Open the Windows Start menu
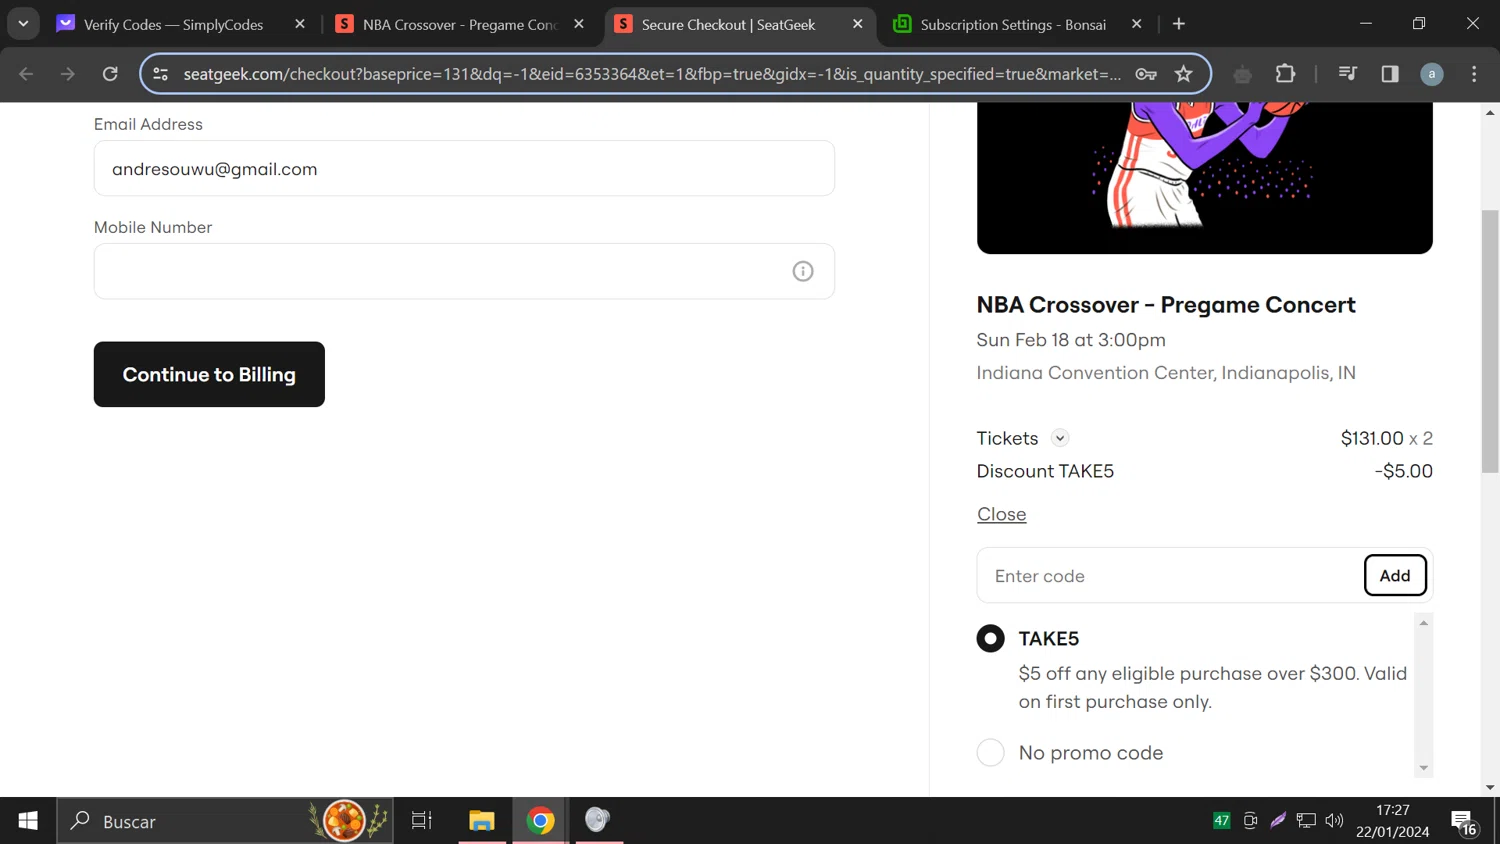Screen dimensions: 1500x844 pos(28,821)
